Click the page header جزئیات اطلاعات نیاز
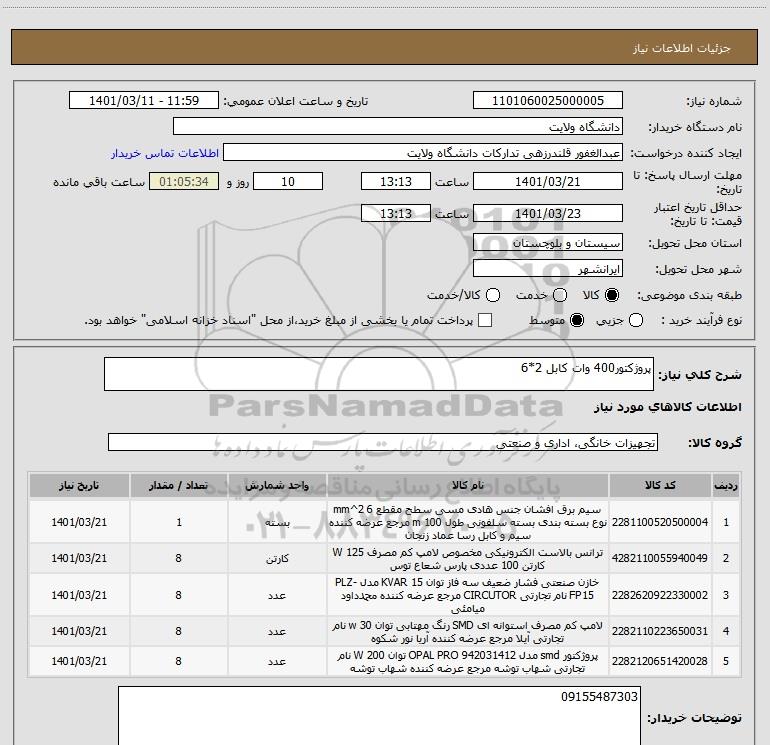770x745 pixels. [681, 48]
